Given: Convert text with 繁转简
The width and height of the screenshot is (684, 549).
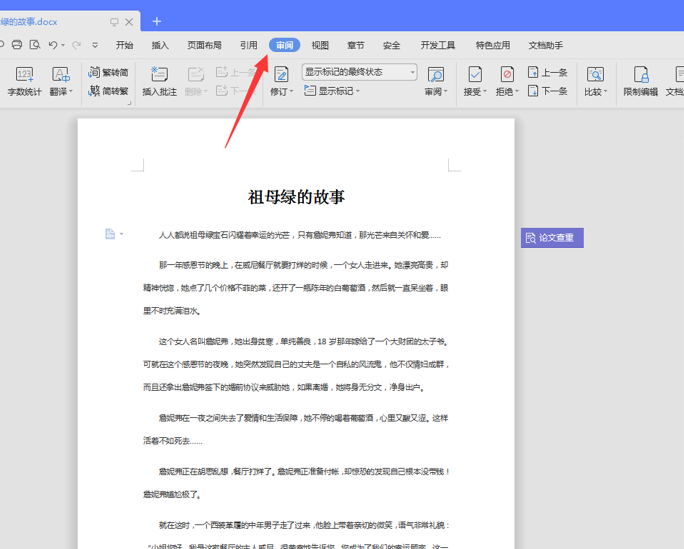Looking at the screenshot, I should point(108,72).
